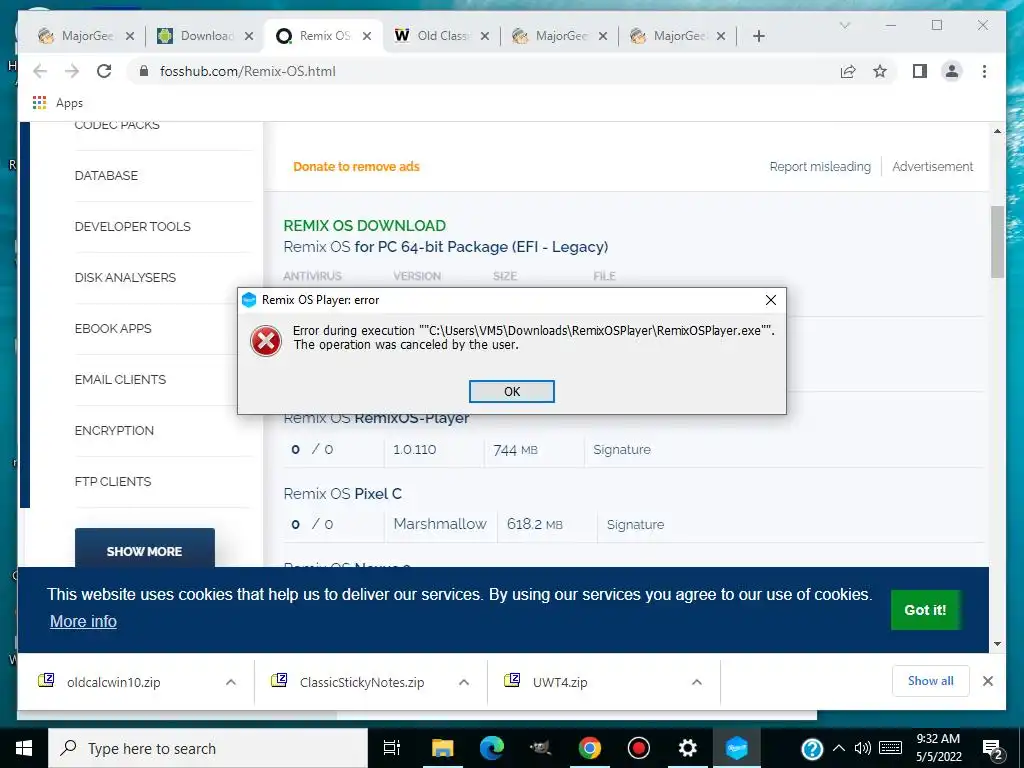Click Report misleading link
Image resolution: width=1024 pixels, height=768 pixels.
820,167
